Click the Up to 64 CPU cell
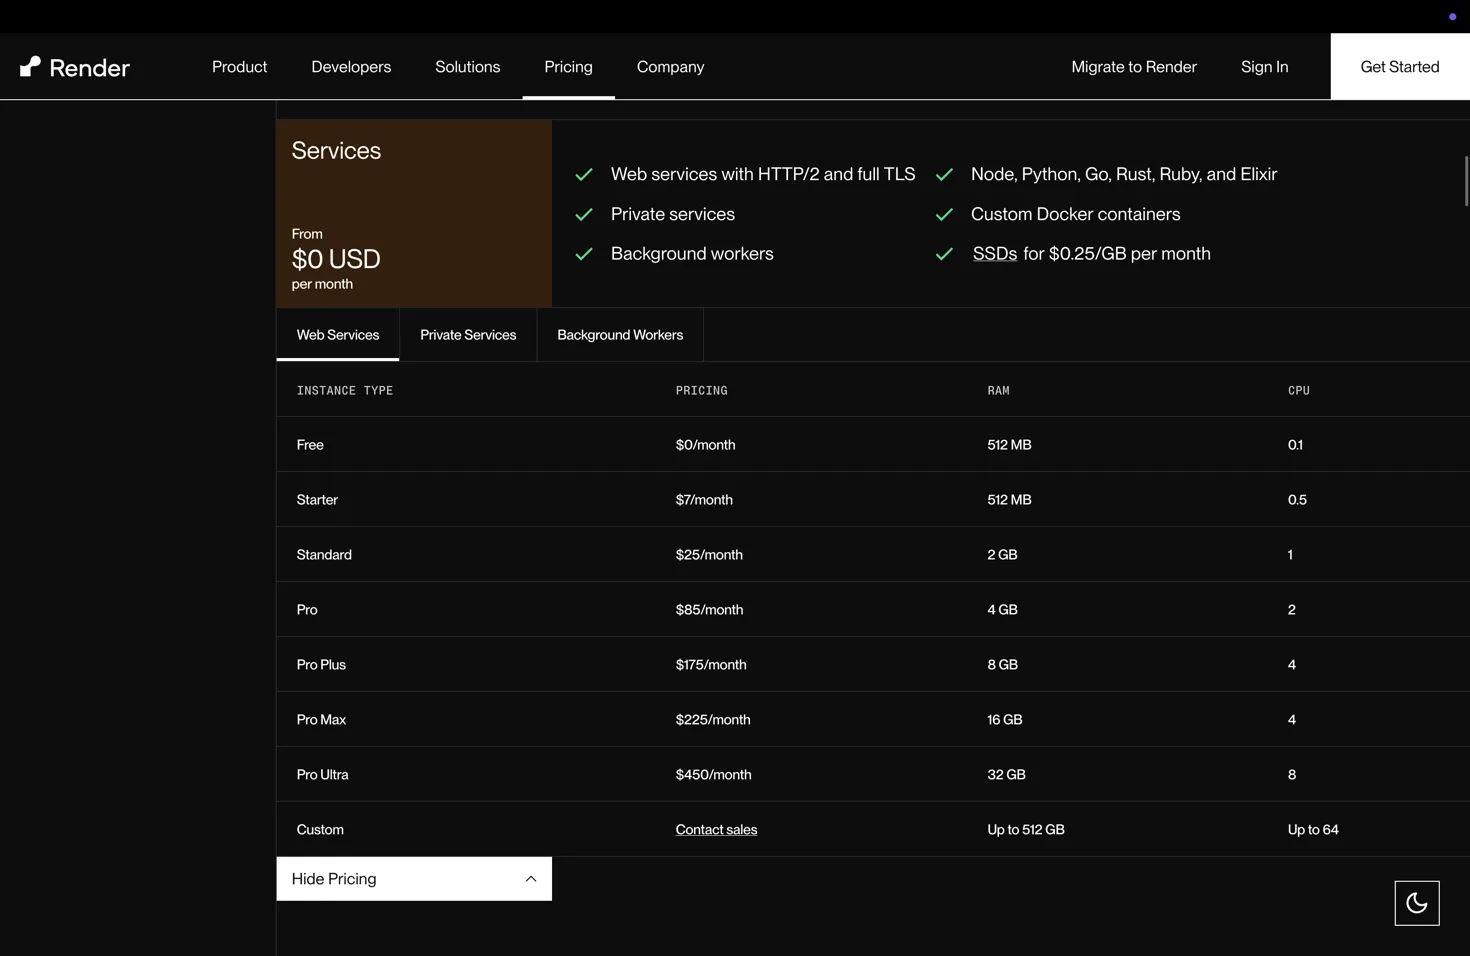1470x956 pixels. 1313,830
